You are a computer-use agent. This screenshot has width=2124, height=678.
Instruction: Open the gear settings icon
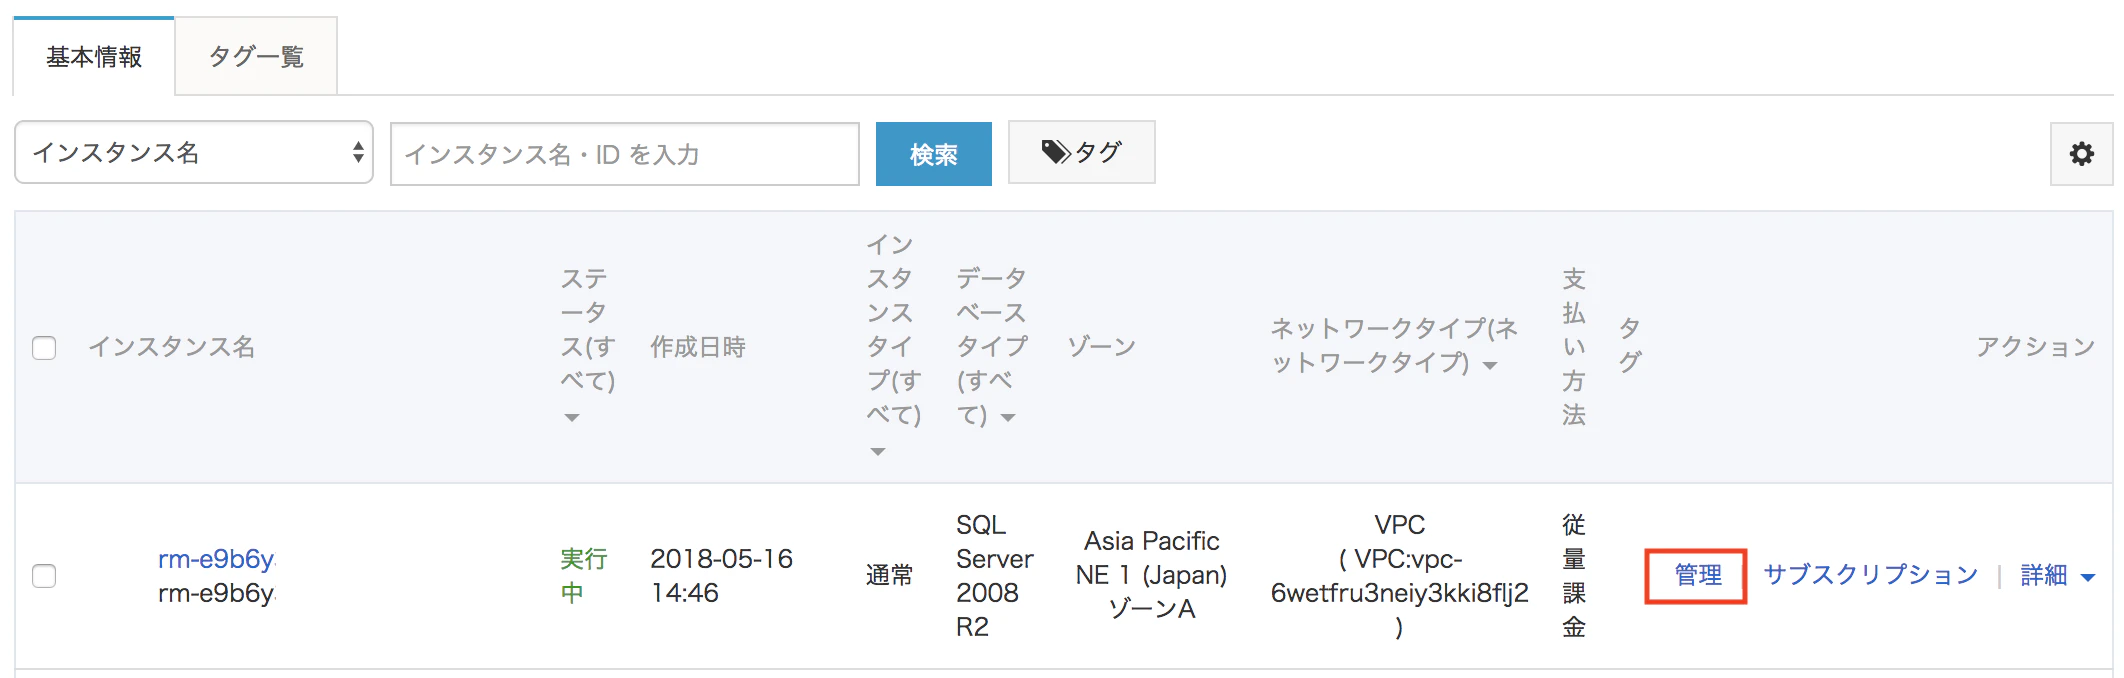click(2081, 154)
